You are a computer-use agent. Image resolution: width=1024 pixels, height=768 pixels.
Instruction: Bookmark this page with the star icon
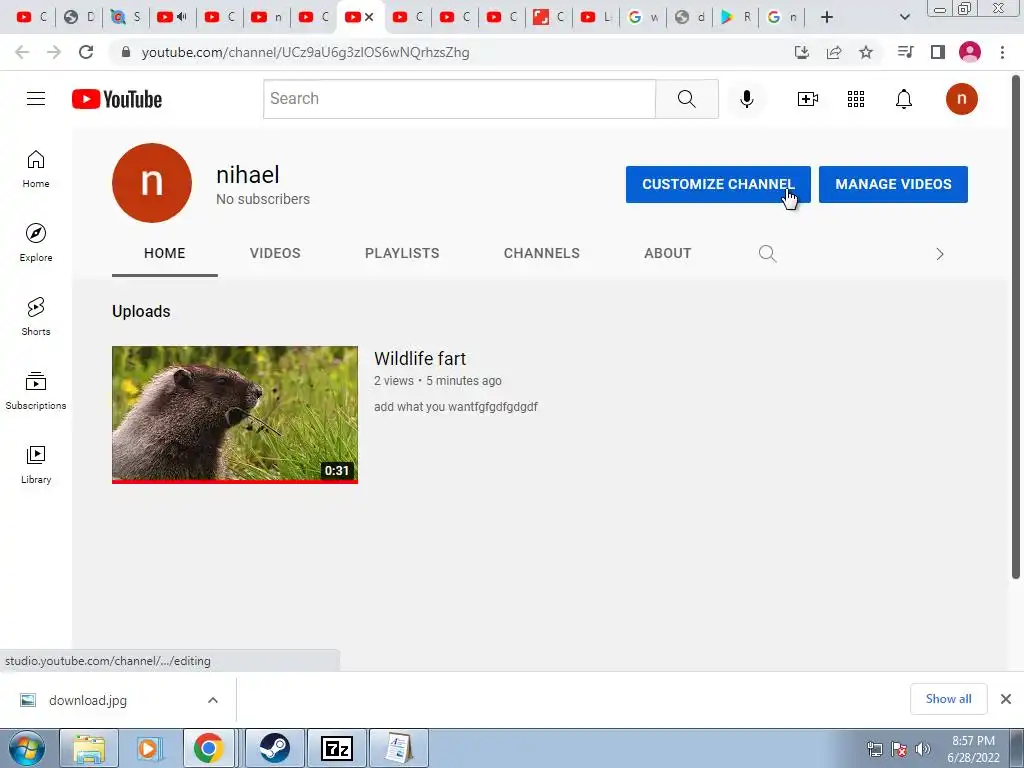(865, 52)
